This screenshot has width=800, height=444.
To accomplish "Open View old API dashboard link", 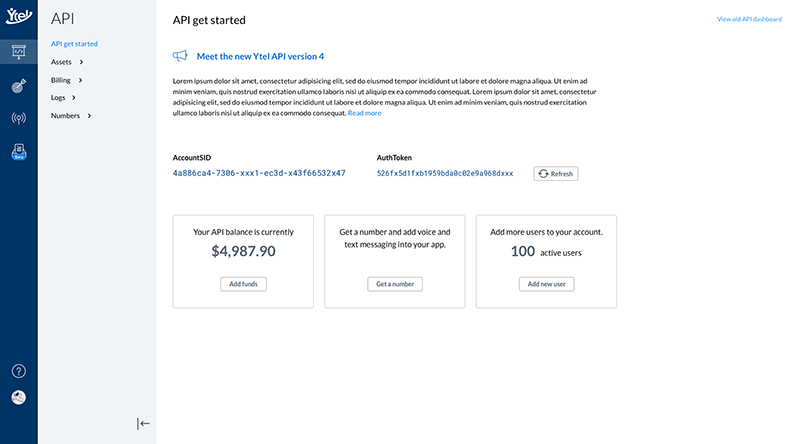I will [x=749, y=19].
